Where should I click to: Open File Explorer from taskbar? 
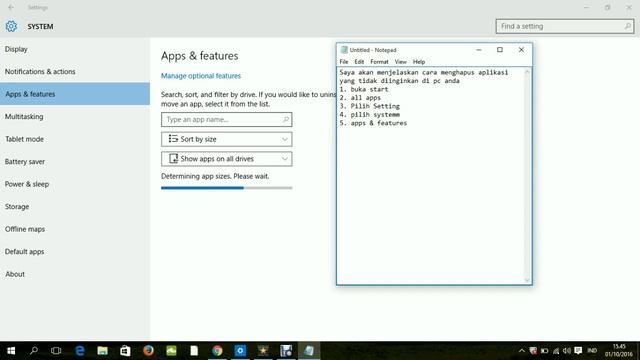coord(102,351)
